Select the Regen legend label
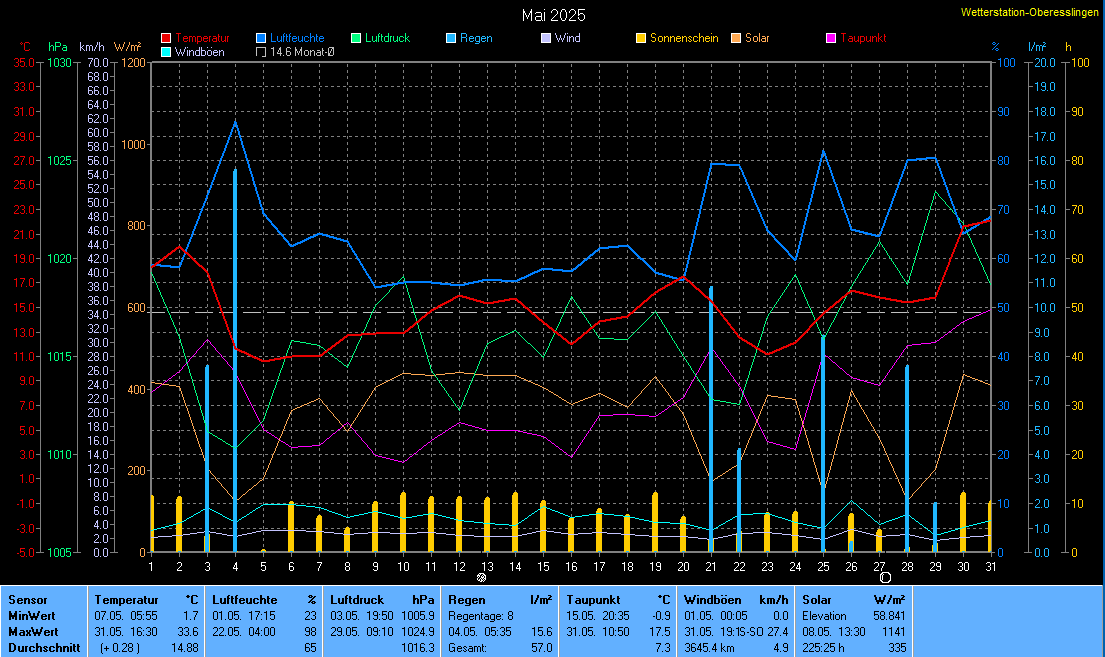 tap(476, 38)
